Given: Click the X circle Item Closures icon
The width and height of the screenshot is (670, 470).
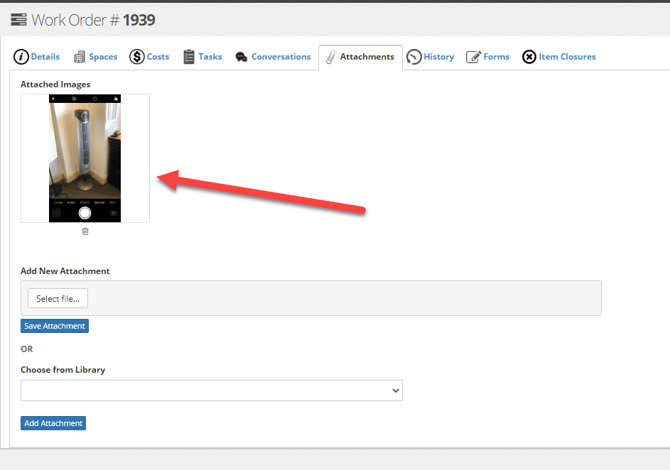Looking at the screenshot, I should pos(529,57).
